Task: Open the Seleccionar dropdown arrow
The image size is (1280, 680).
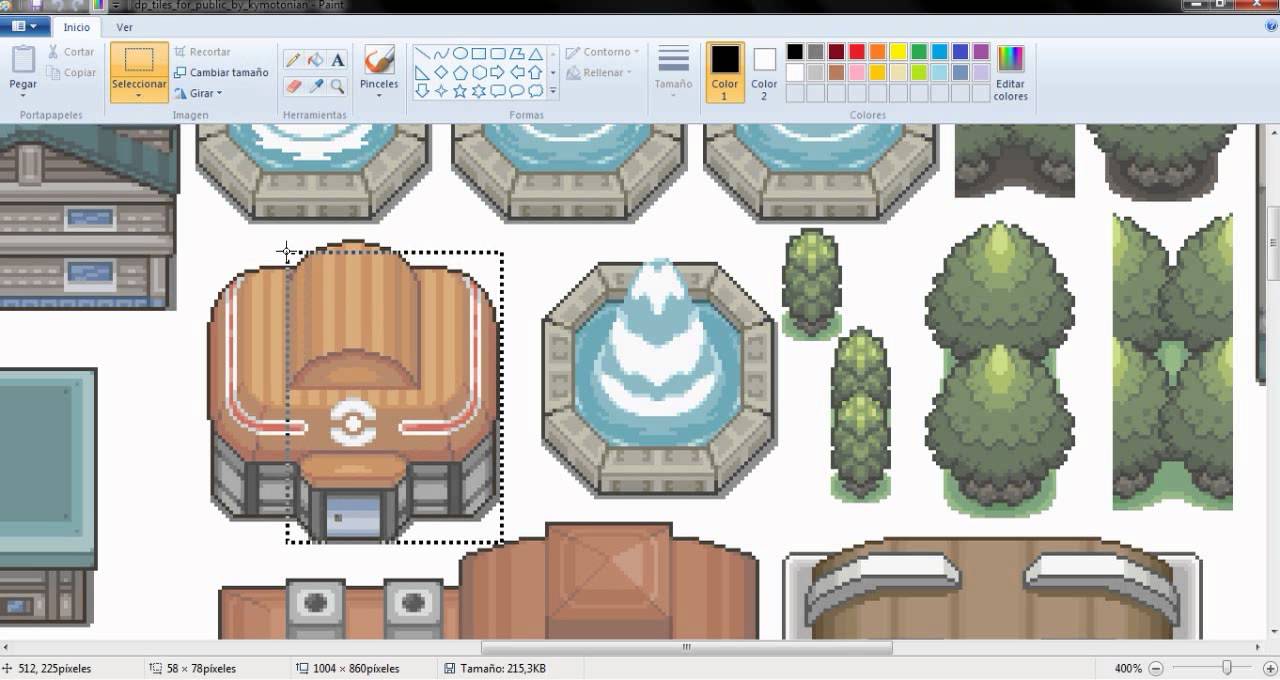Action: click(x=139, y=96)
